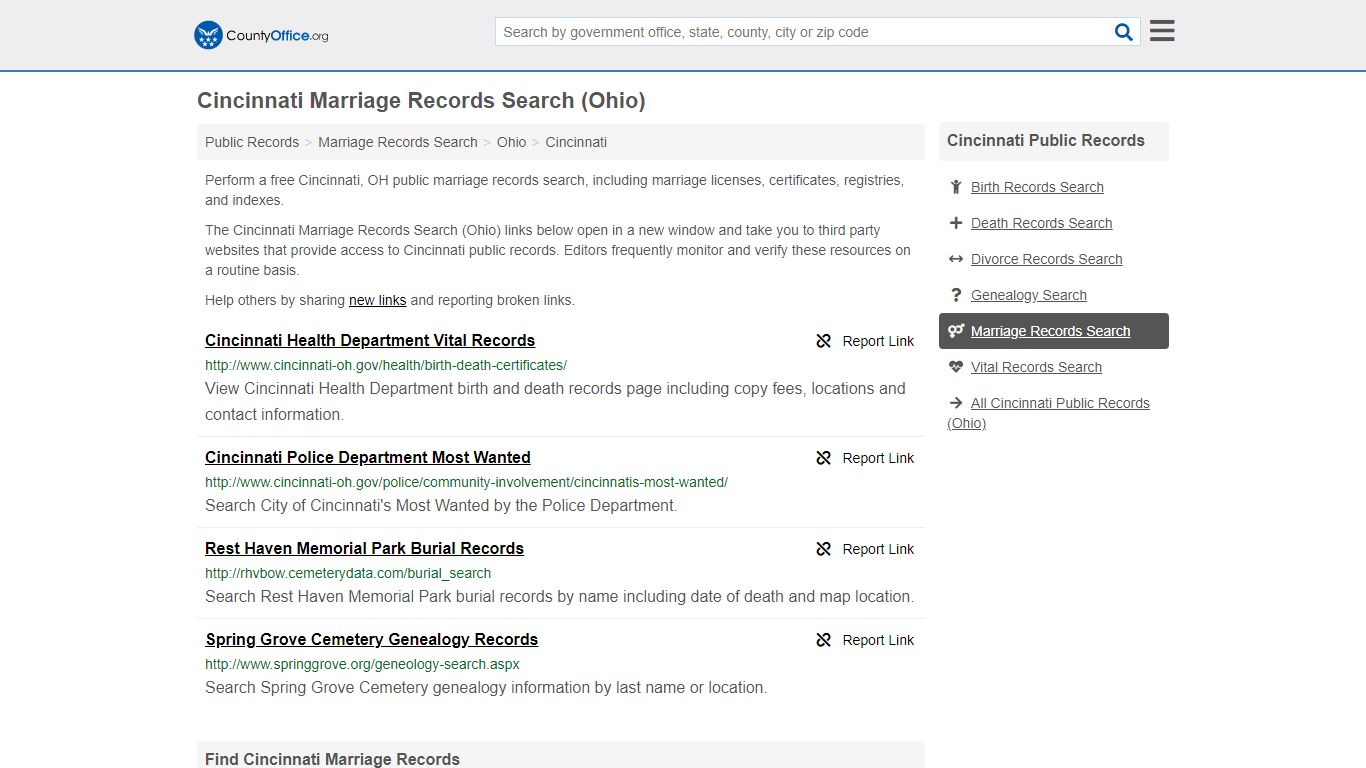The width and height of the screenshot is (1366, 768).
Task: Open Rest Haven Memorial Park Burial Records
Action: [364, 548]
